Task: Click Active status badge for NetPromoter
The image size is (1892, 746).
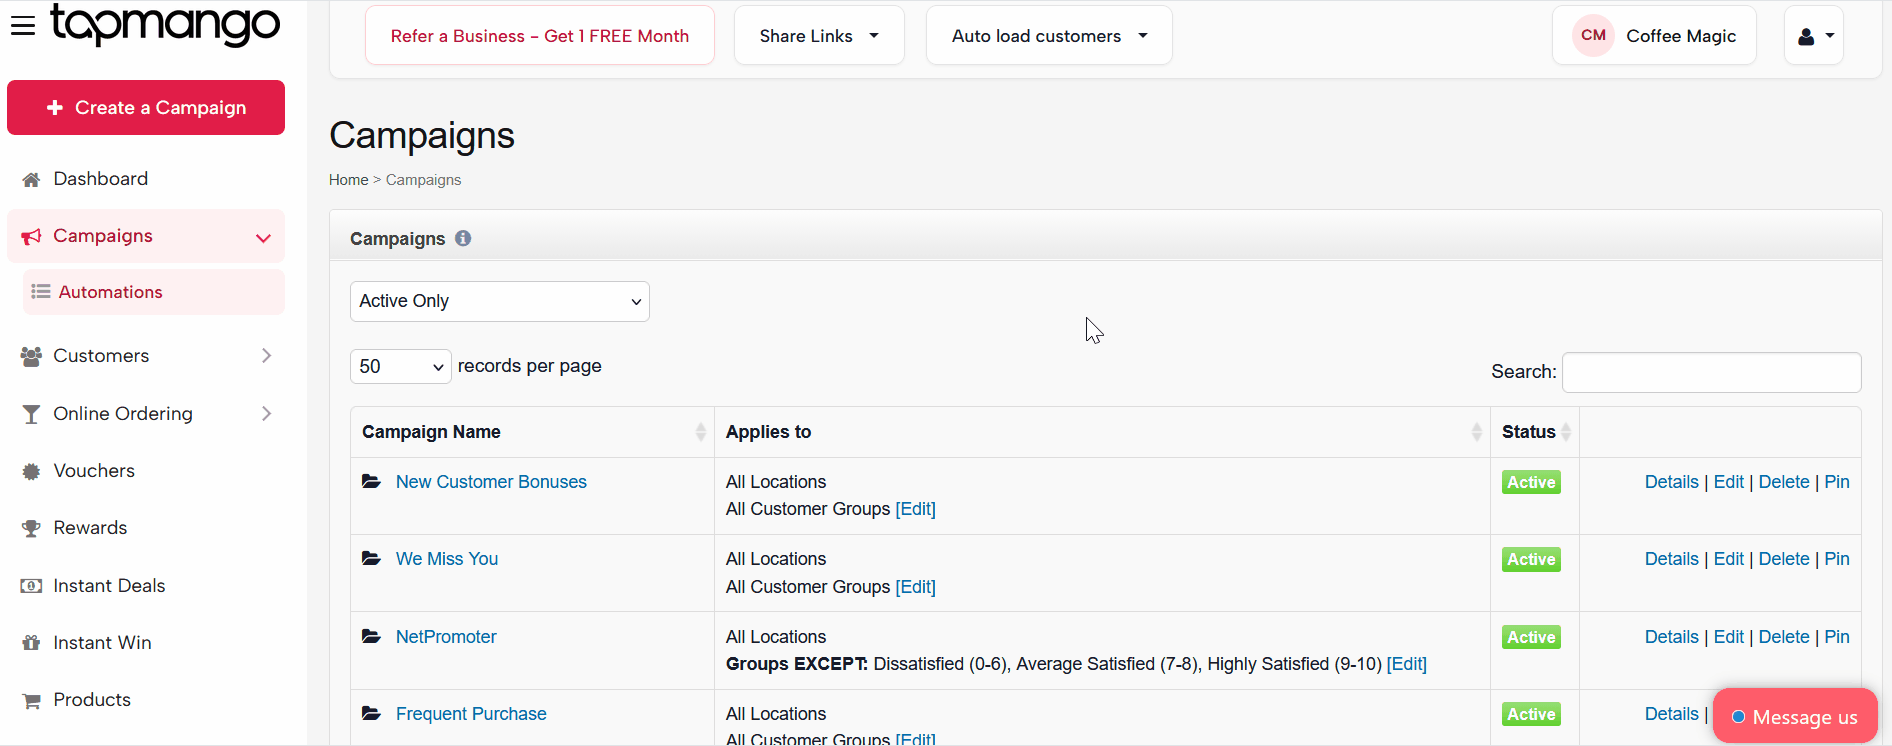Action: point(1531,637)
